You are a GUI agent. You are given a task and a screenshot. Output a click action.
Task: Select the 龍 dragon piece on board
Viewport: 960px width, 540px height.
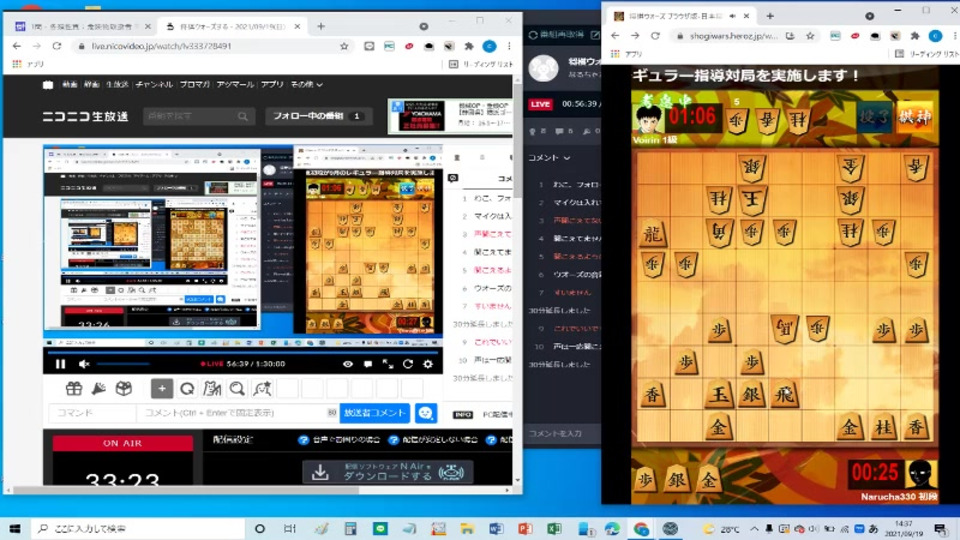click(x=653, y=234)
